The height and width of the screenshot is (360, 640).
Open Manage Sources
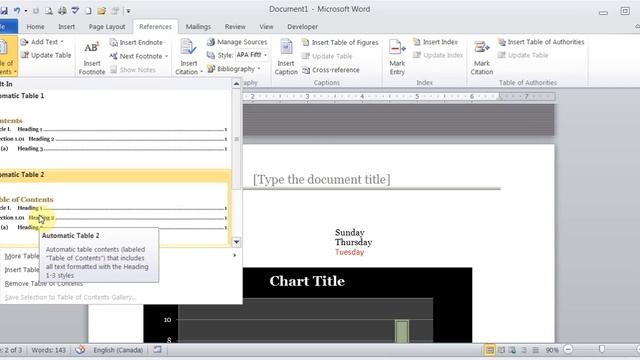pyautogui.click(x=237, y=42)
